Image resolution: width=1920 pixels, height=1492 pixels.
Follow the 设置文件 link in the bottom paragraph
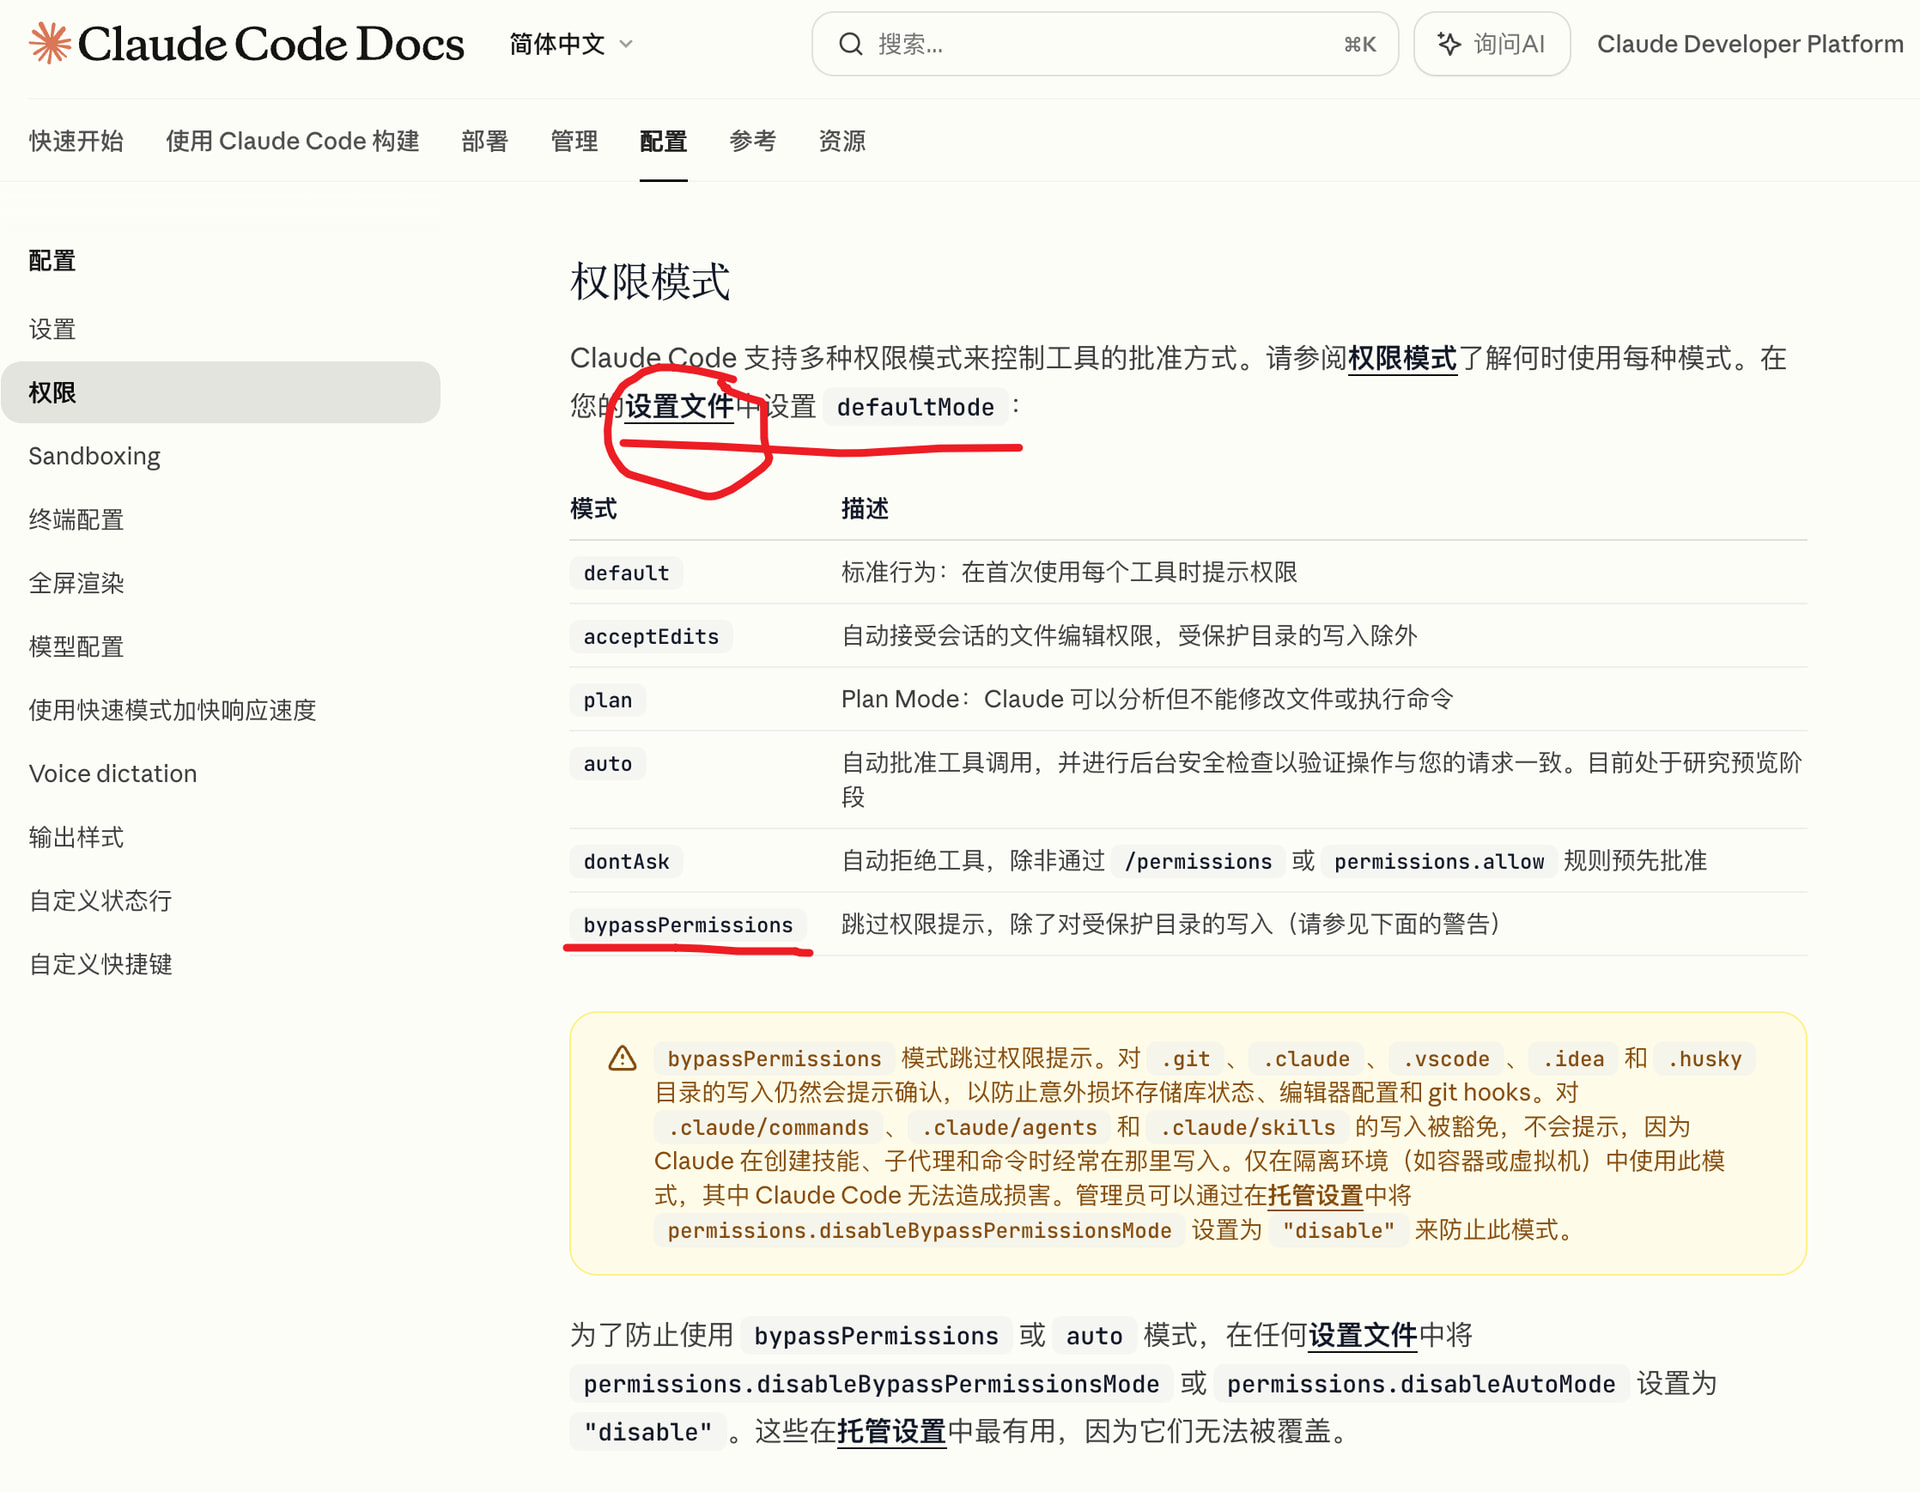pyautogui.click(x=1362, y=1335)
